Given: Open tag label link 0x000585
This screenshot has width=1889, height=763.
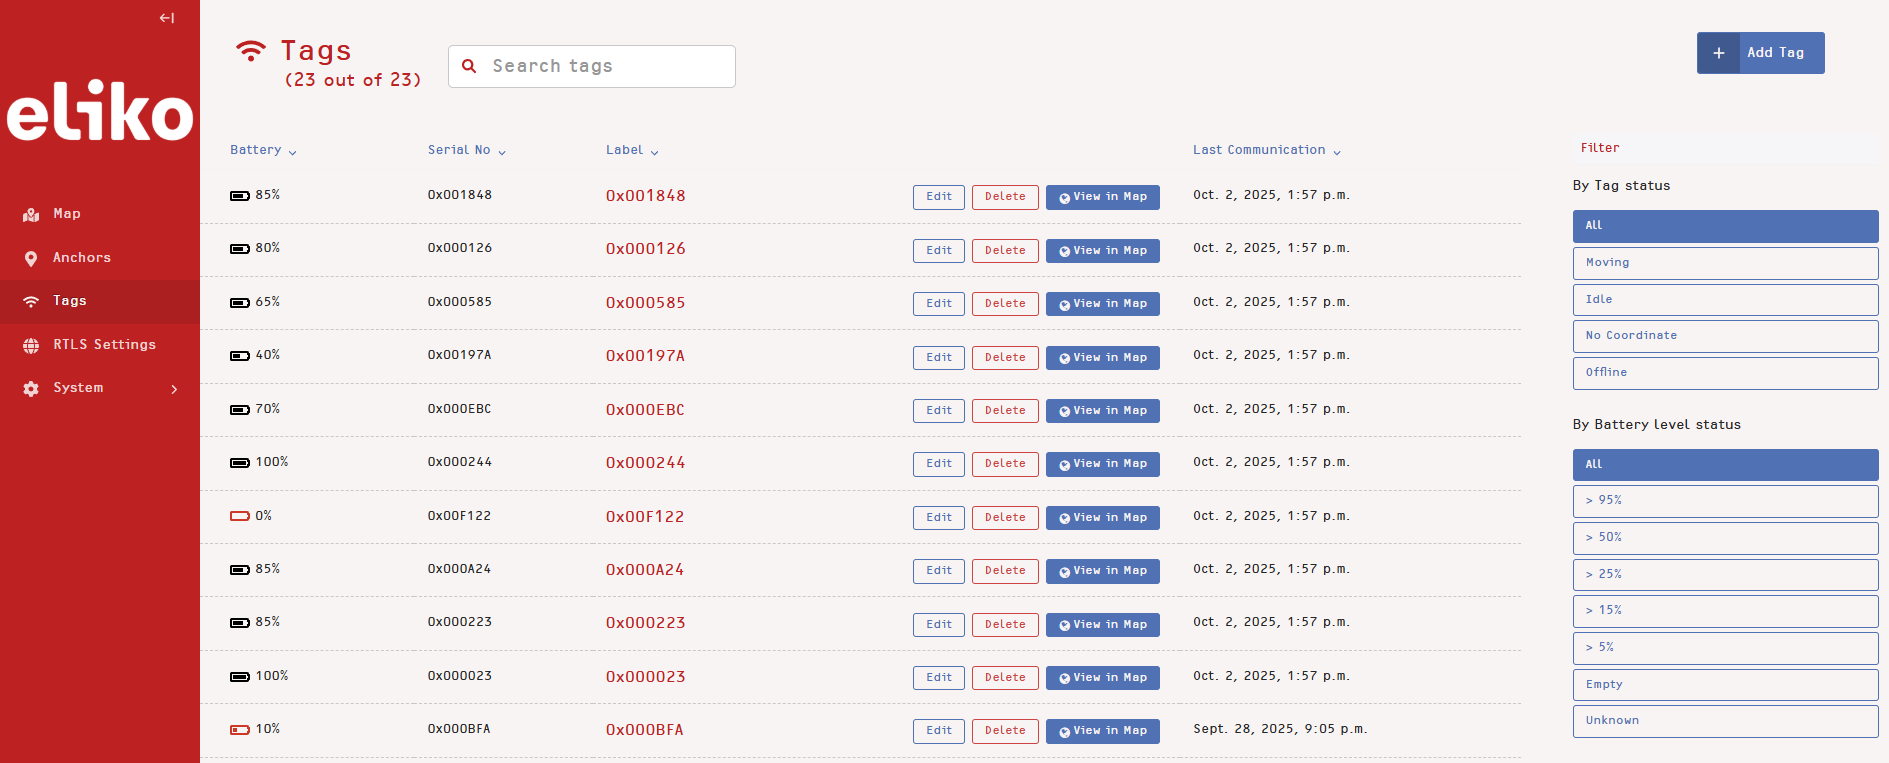Looking at the screenshot, I should (645, 303).
